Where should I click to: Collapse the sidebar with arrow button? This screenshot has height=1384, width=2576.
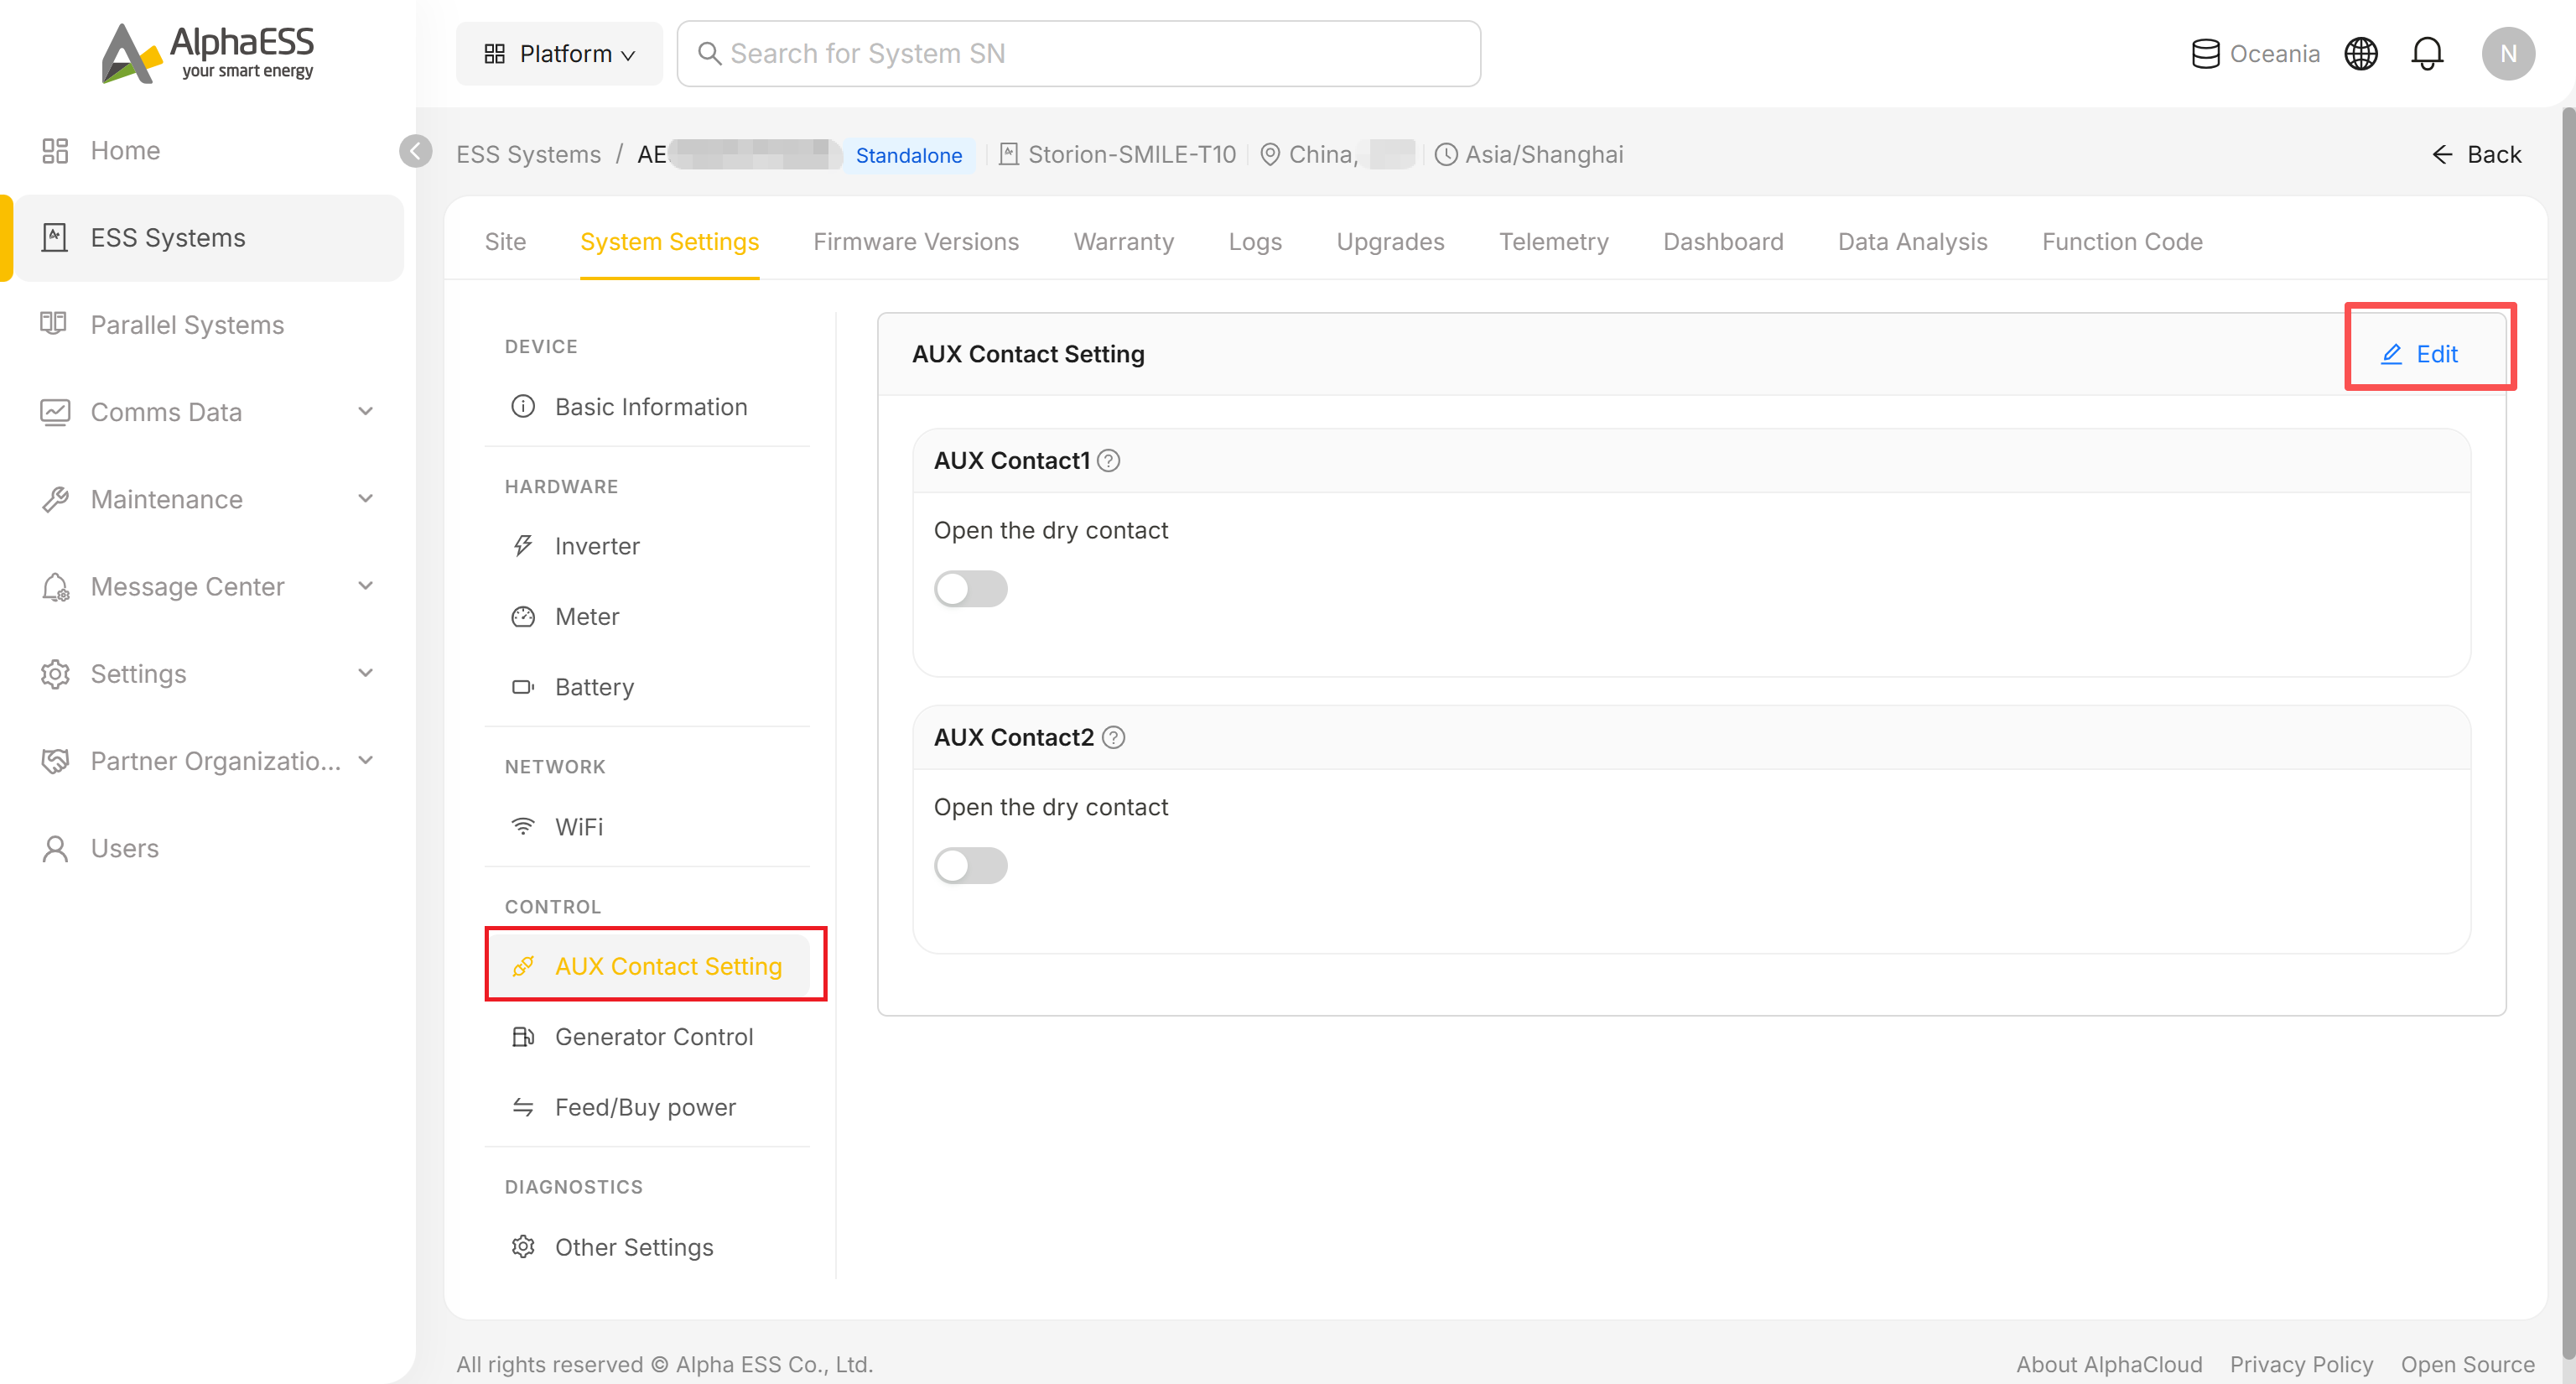point(415,151)
